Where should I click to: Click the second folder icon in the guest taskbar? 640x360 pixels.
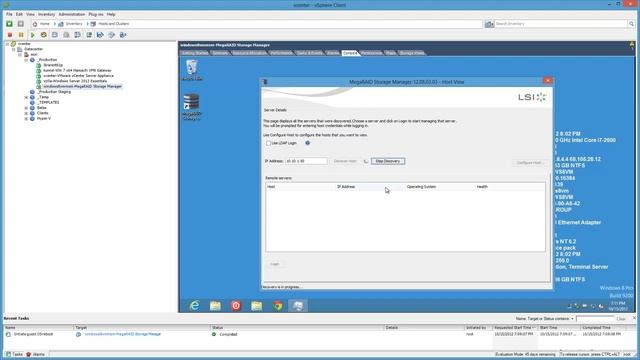pos(257,306)
